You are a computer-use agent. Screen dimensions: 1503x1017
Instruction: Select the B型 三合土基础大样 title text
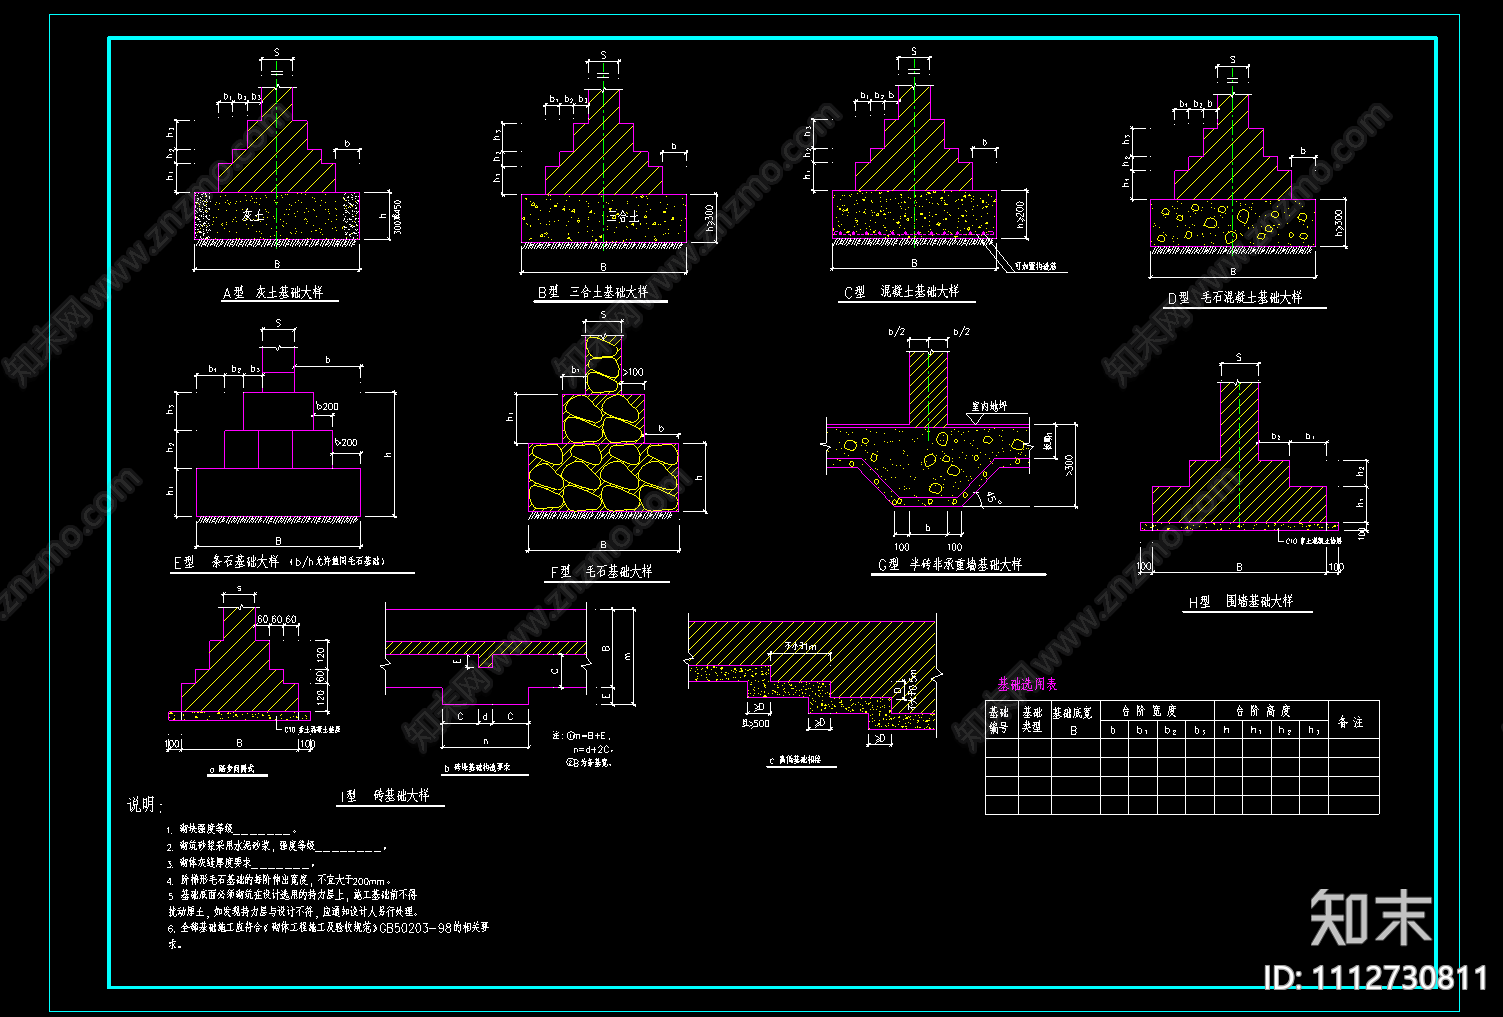click(x=592, y=292)
